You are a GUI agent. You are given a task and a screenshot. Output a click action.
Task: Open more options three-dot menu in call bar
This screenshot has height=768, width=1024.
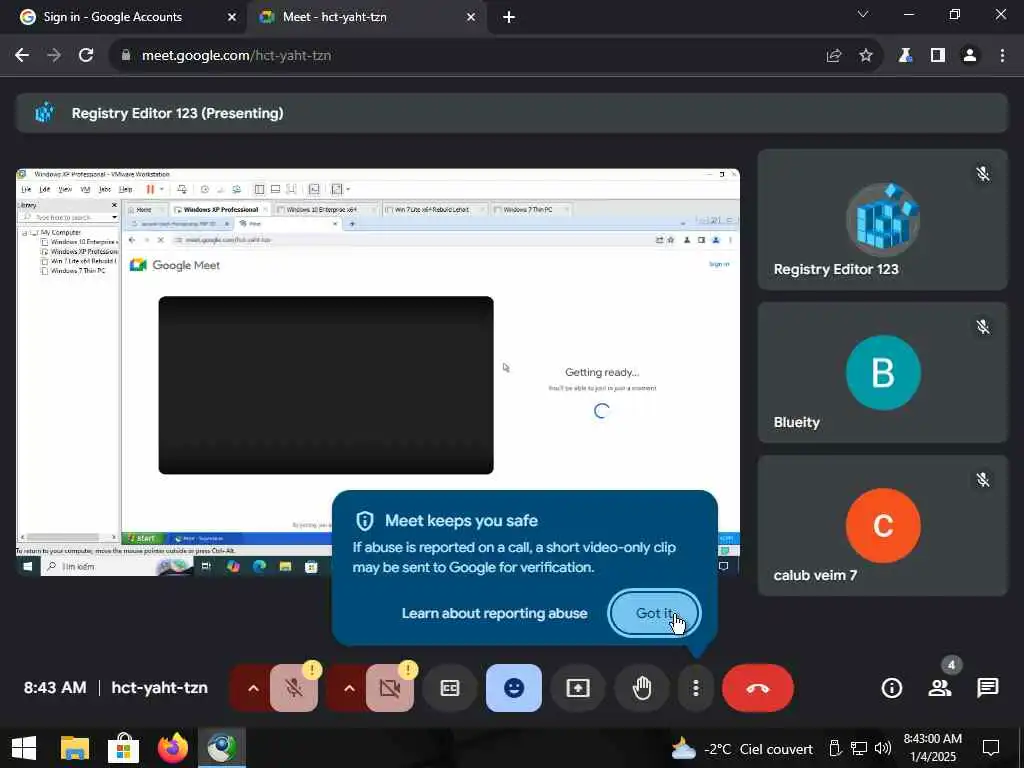point(696,688)
